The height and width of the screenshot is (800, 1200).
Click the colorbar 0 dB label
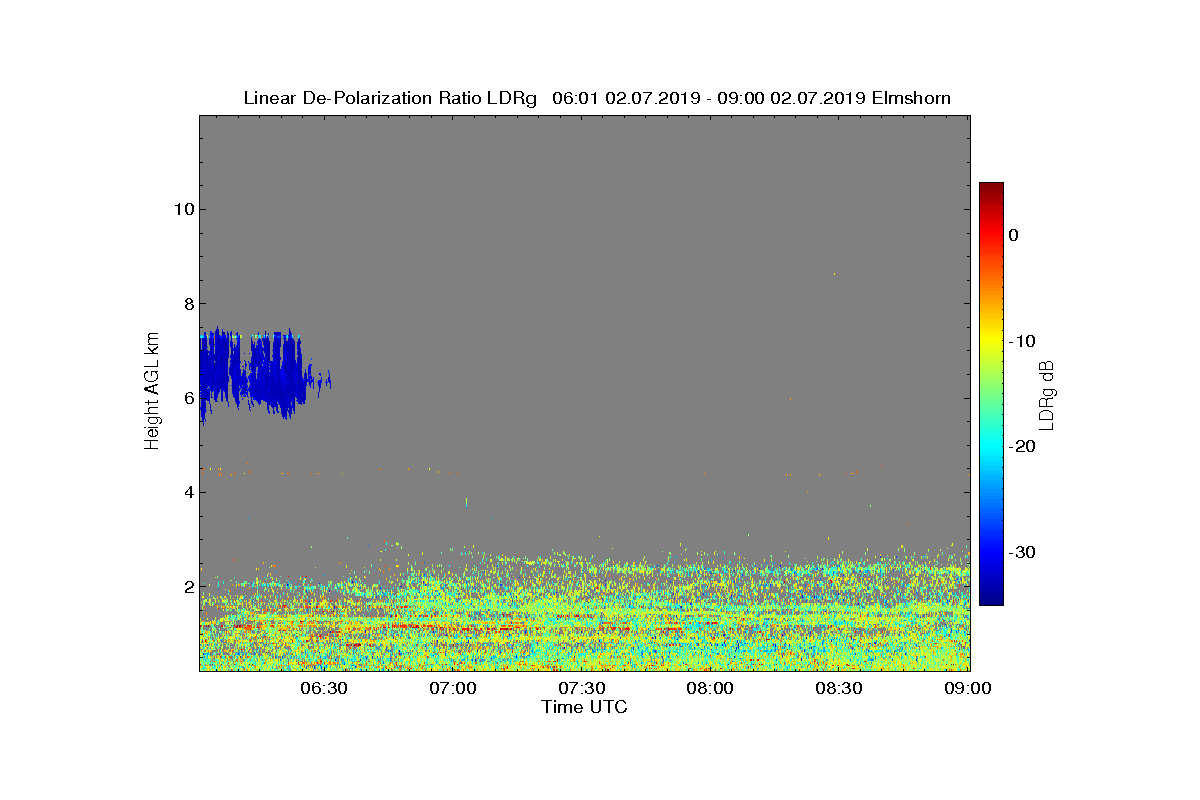1013,235
